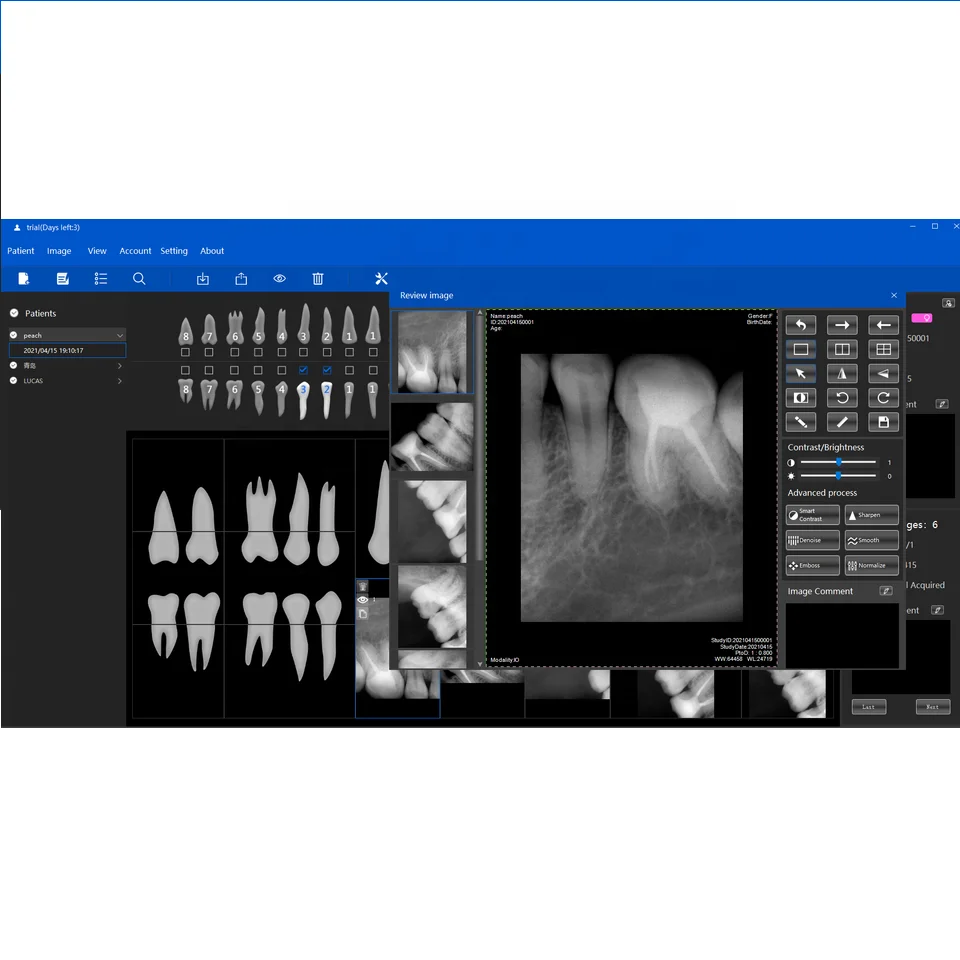Open the Setting menu
Viewport: 960px width, 960px height.
coord(174,251)
